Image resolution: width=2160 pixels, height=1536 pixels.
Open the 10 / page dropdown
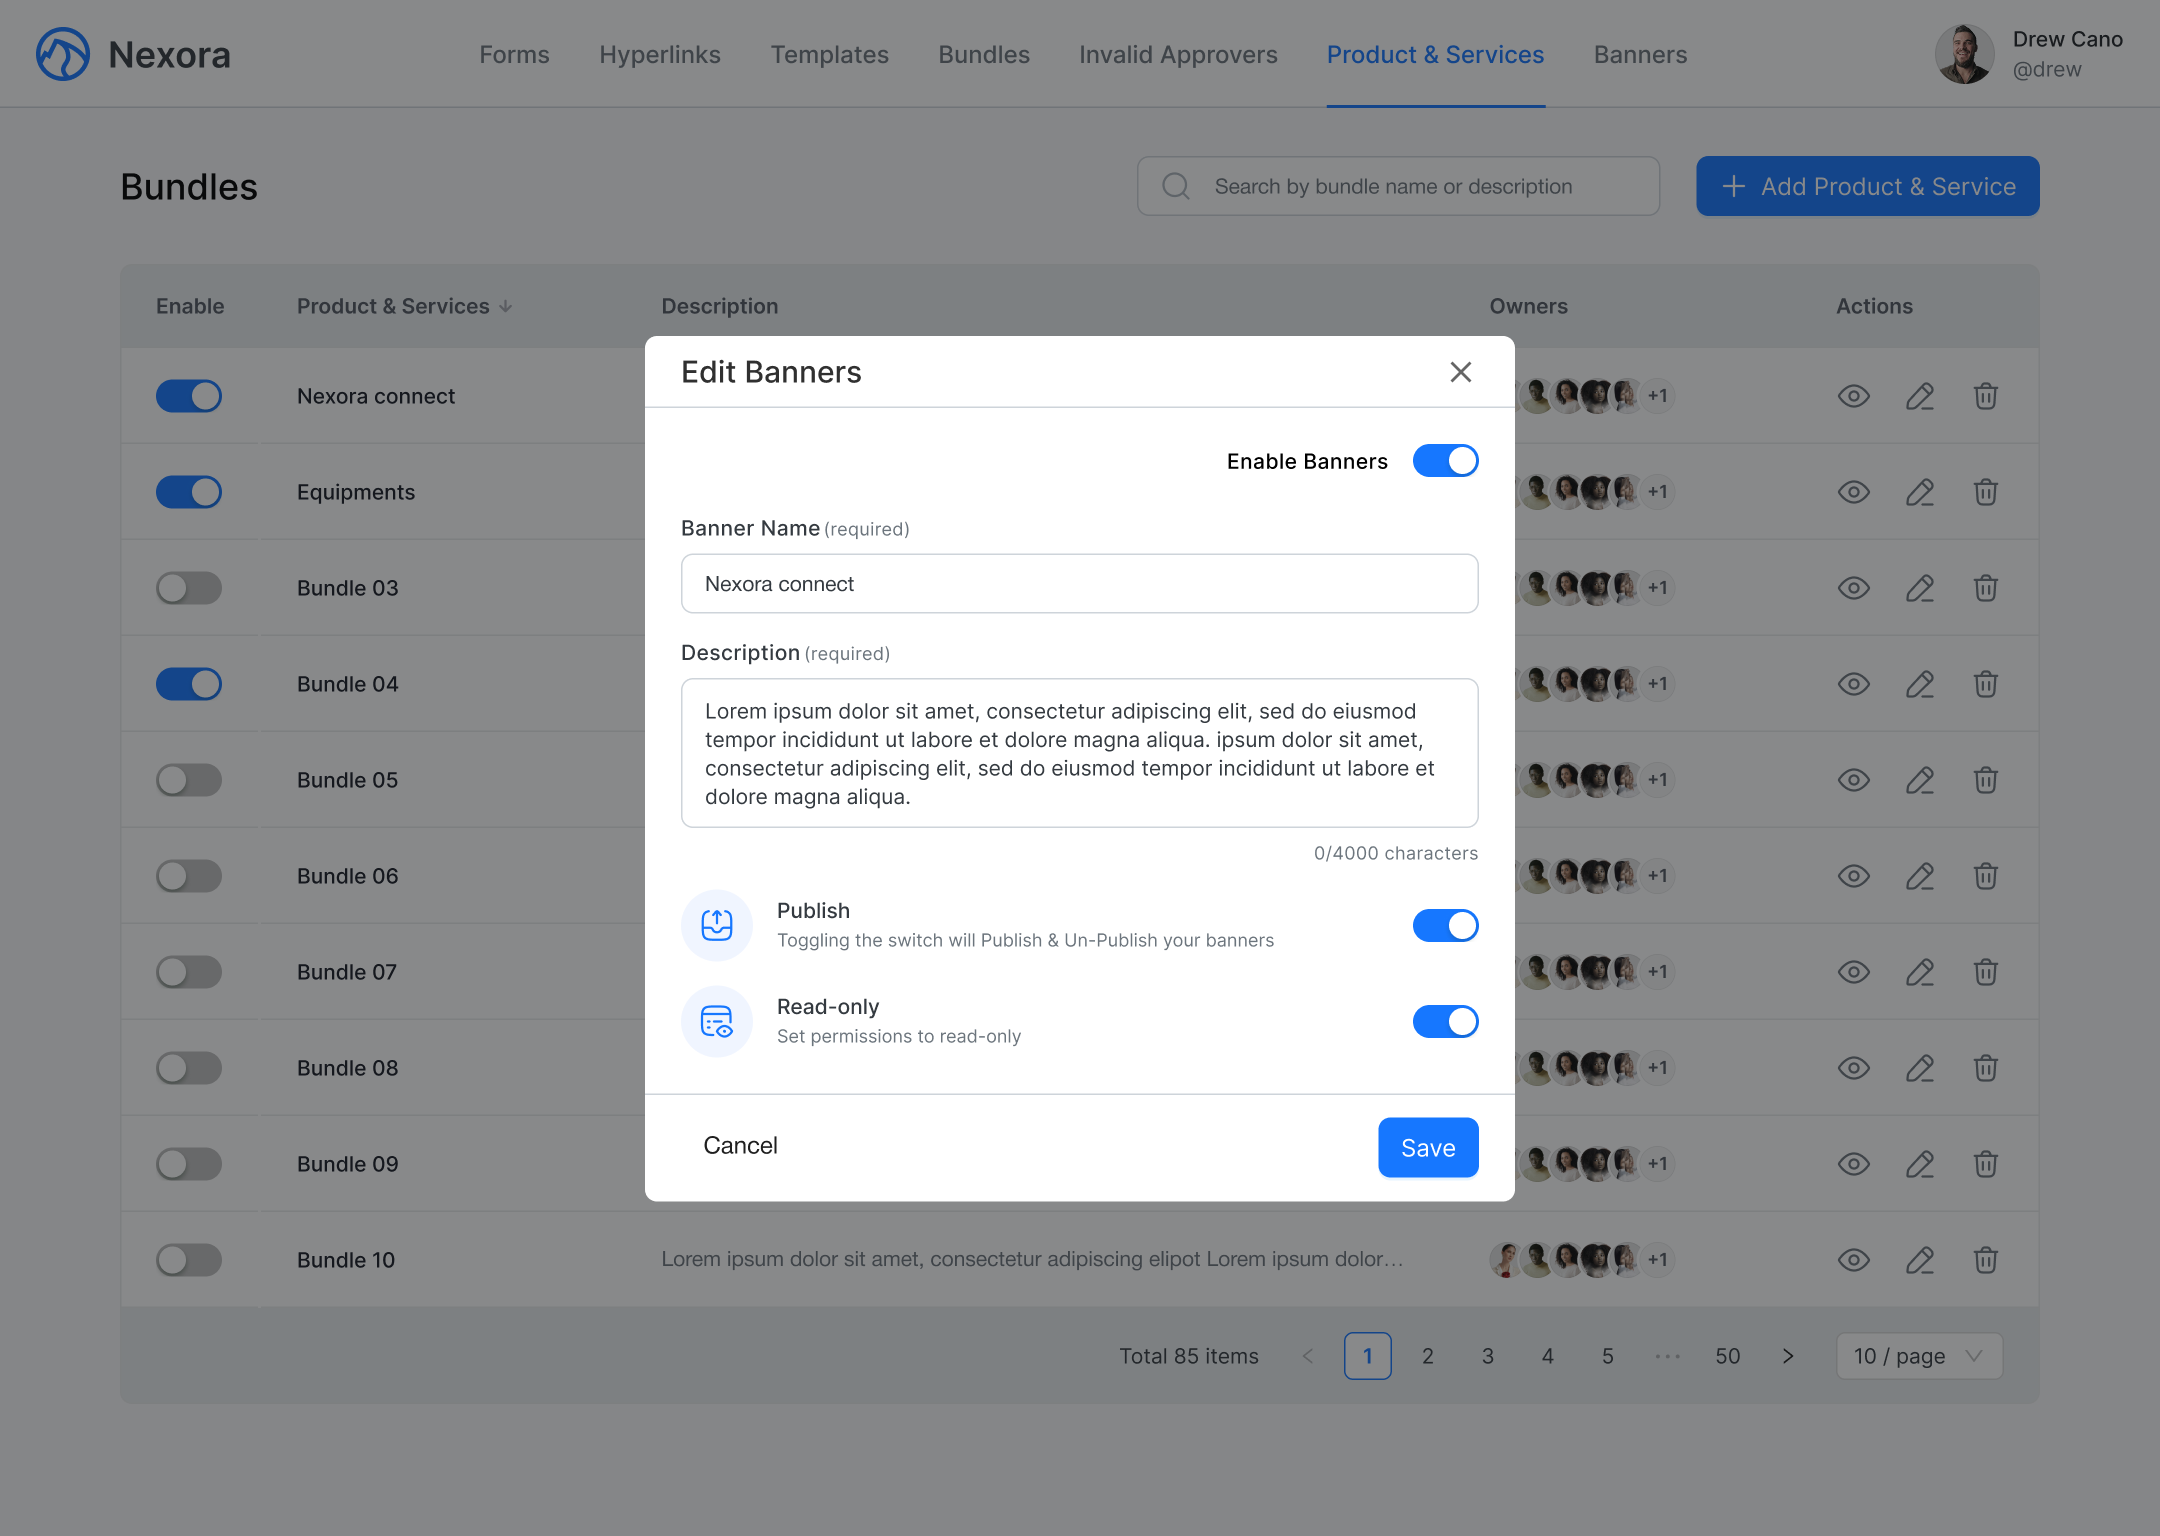1918,1356
